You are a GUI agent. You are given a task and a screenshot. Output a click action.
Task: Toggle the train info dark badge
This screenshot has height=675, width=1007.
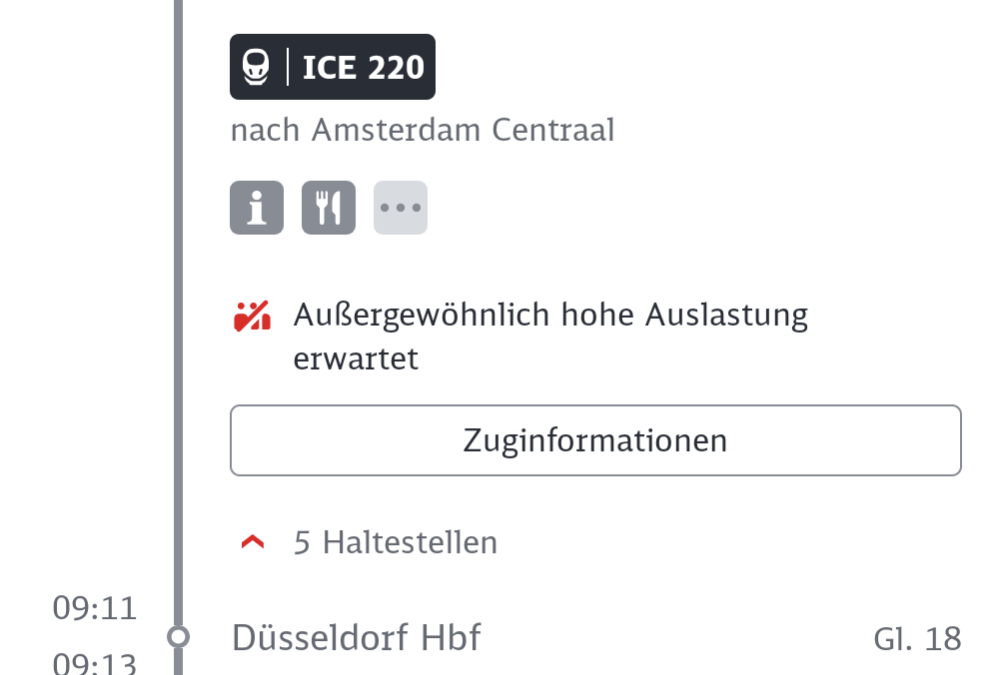tap(332, 66)
